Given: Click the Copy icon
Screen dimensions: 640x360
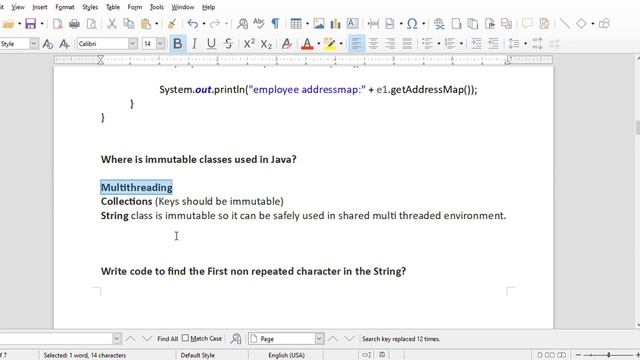Looking at the screenshot, I should [x=129, y=24].
